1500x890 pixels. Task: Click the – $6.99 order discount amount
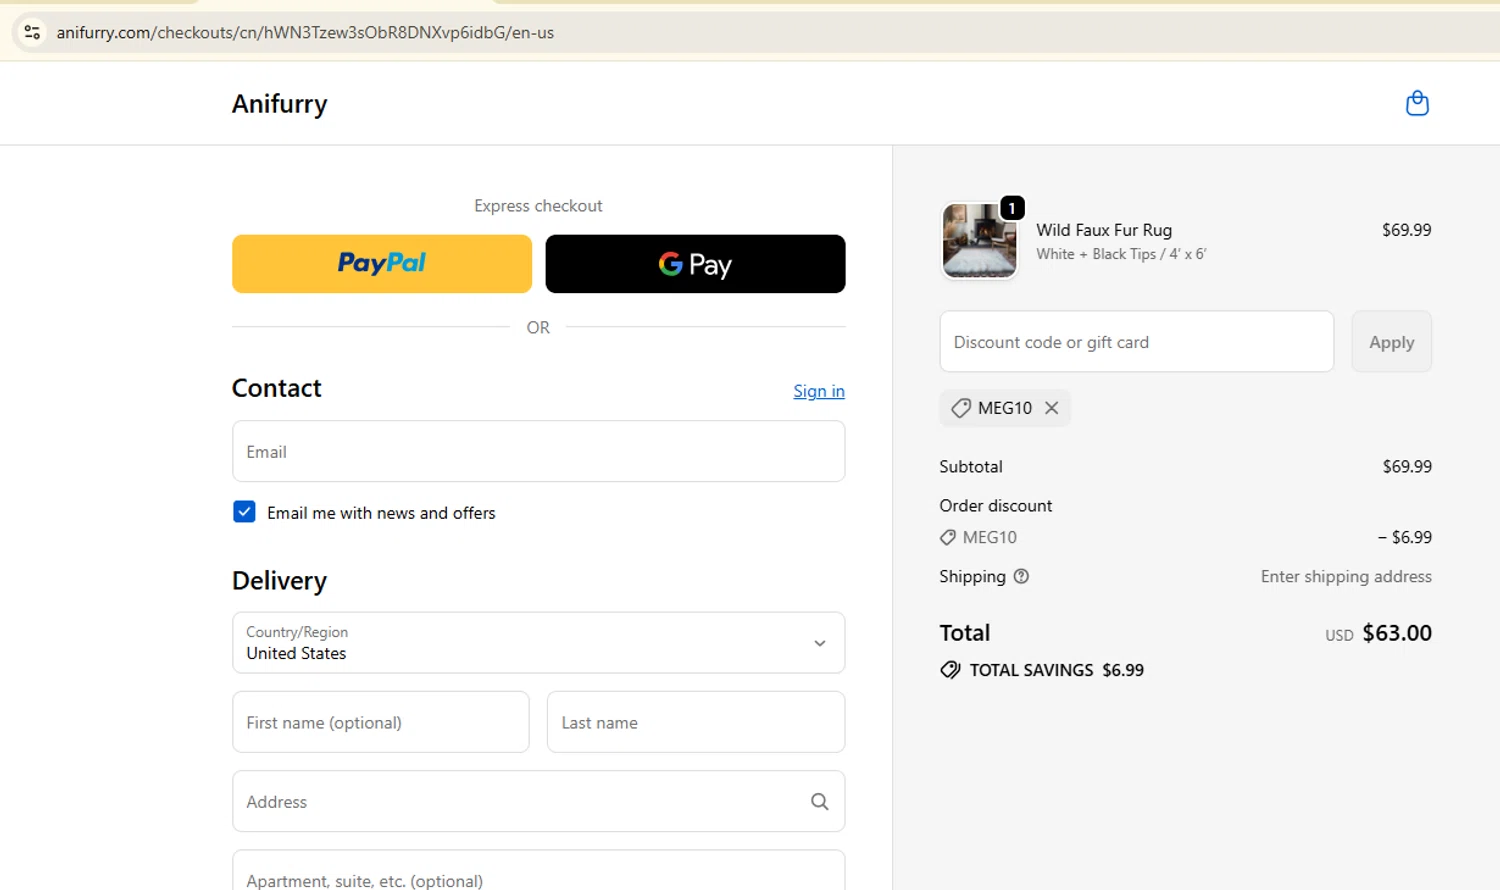pos(1404,537)
